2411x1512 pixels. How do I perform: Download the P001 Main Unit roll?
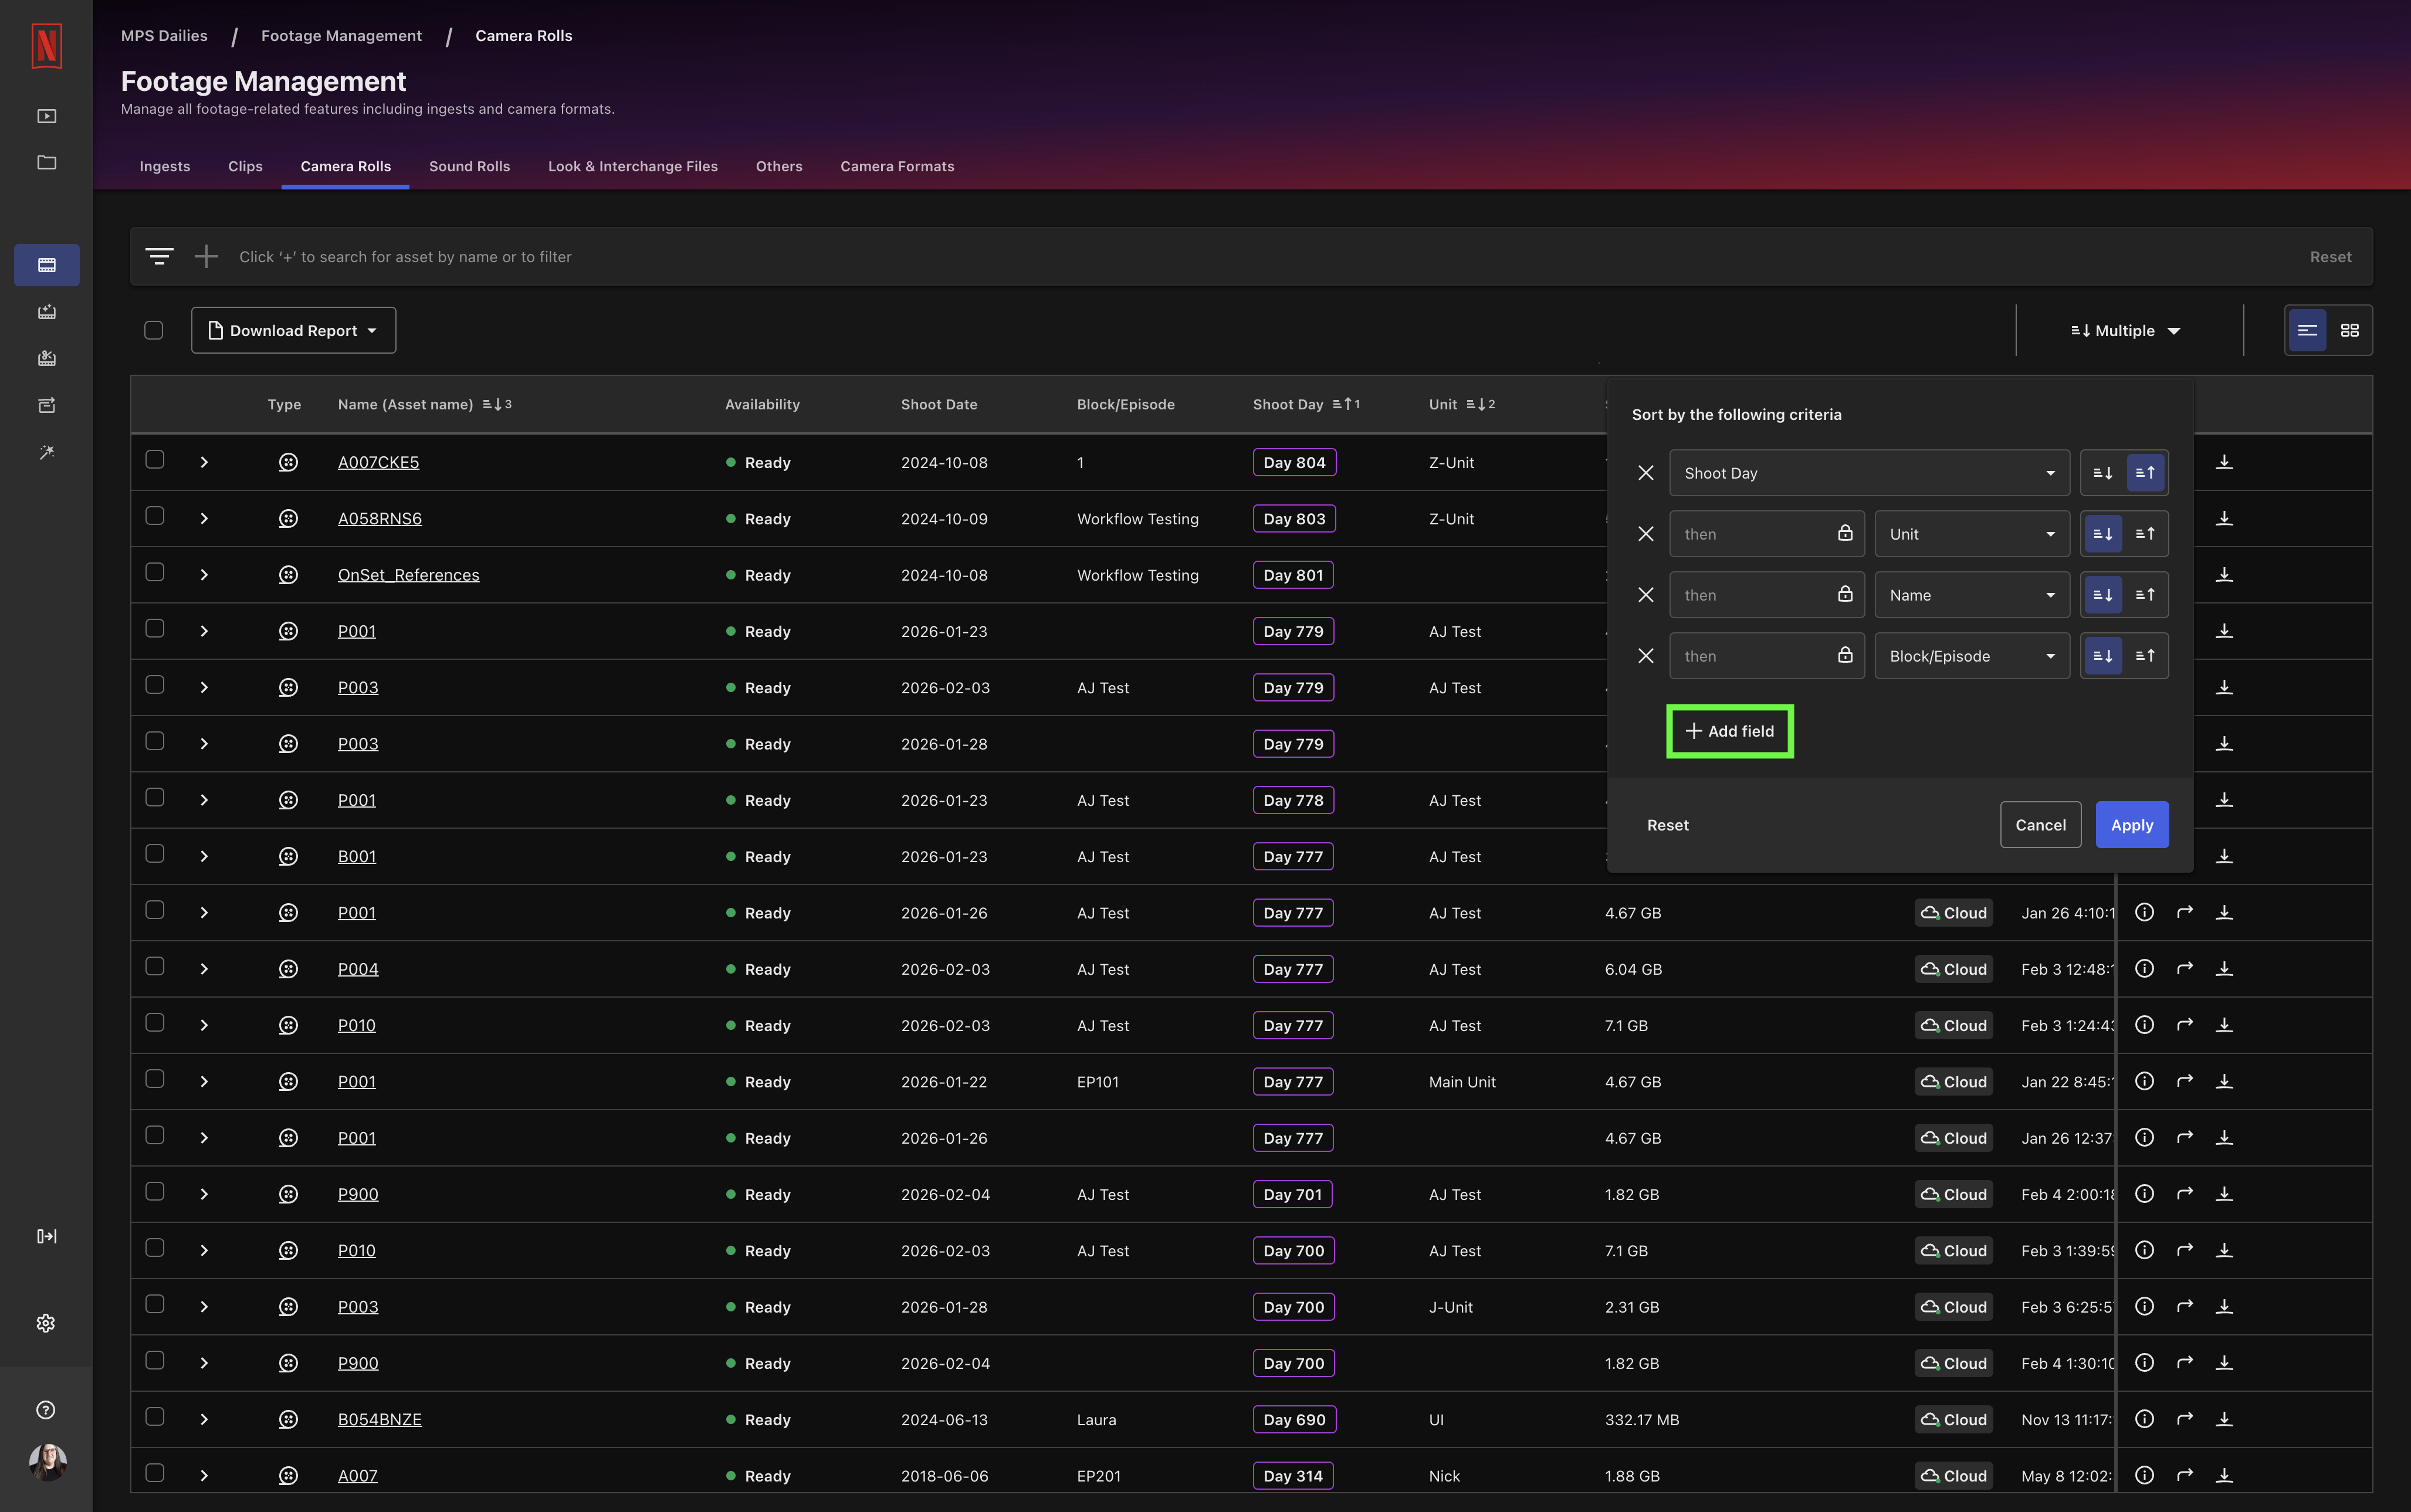tap(2224, 1081)
